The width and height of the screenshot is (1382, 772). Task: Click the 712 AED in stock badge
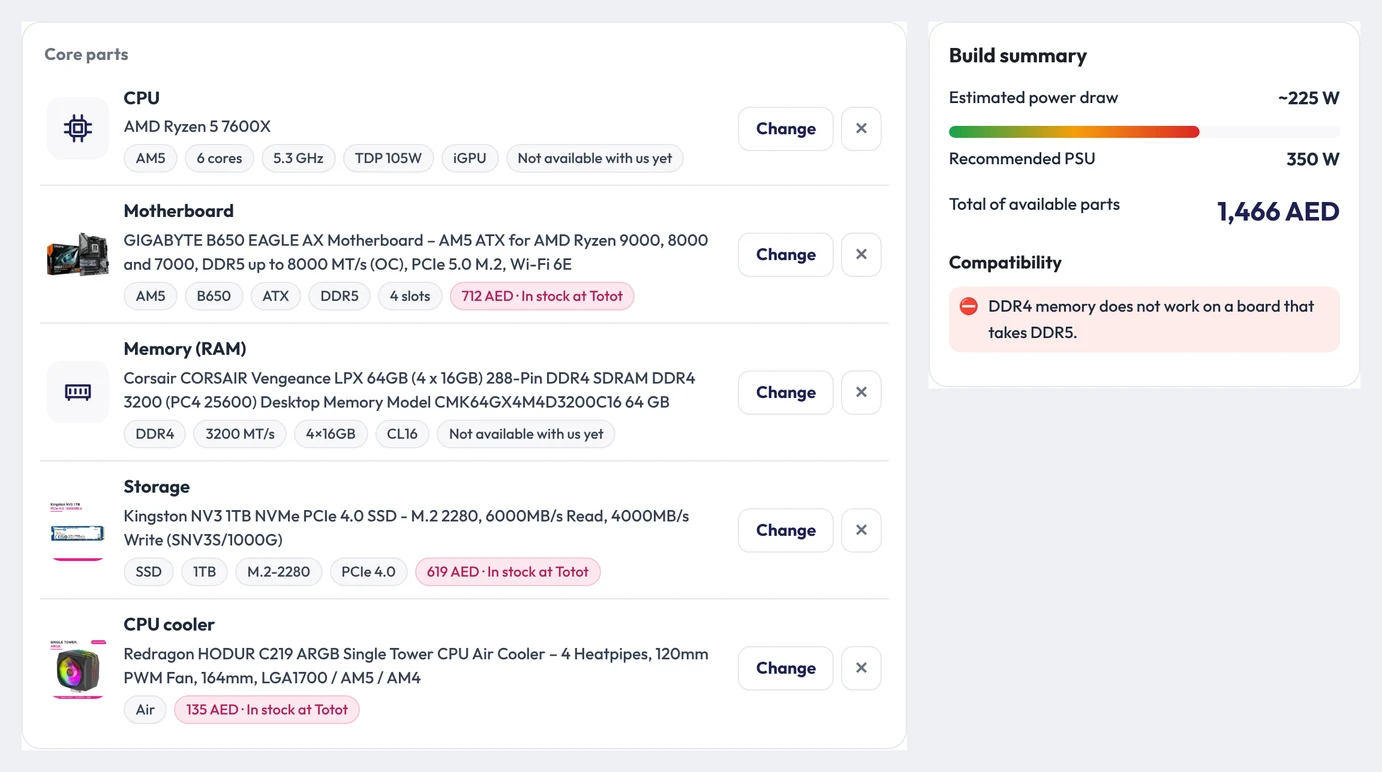tap(542, 296)
